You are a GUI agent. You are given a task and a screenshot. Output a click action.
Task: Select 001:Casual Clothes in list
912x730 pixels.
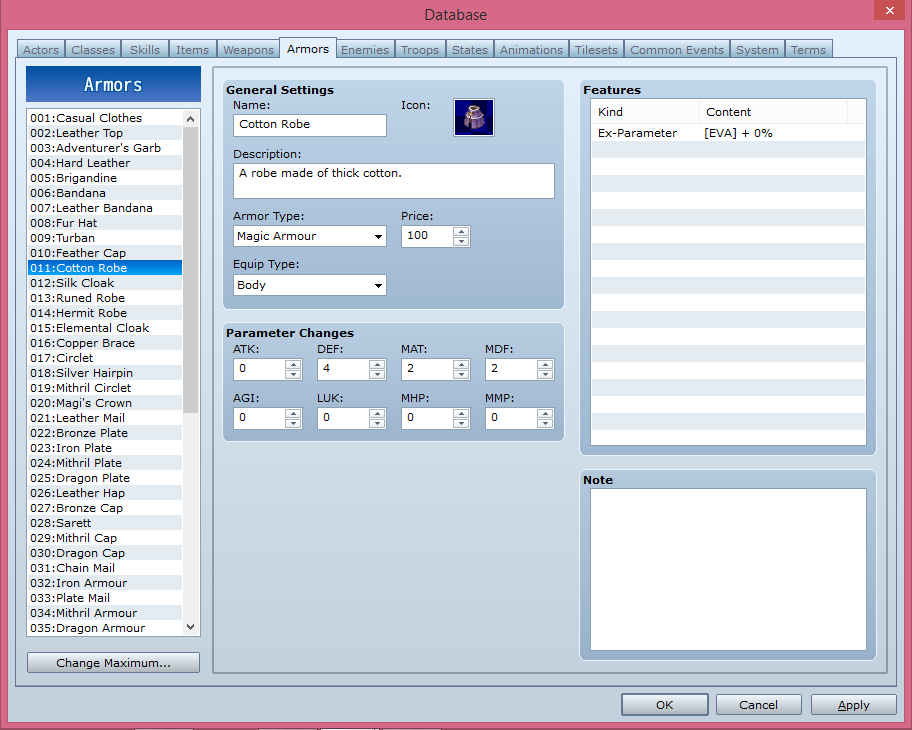click(105, 118)
